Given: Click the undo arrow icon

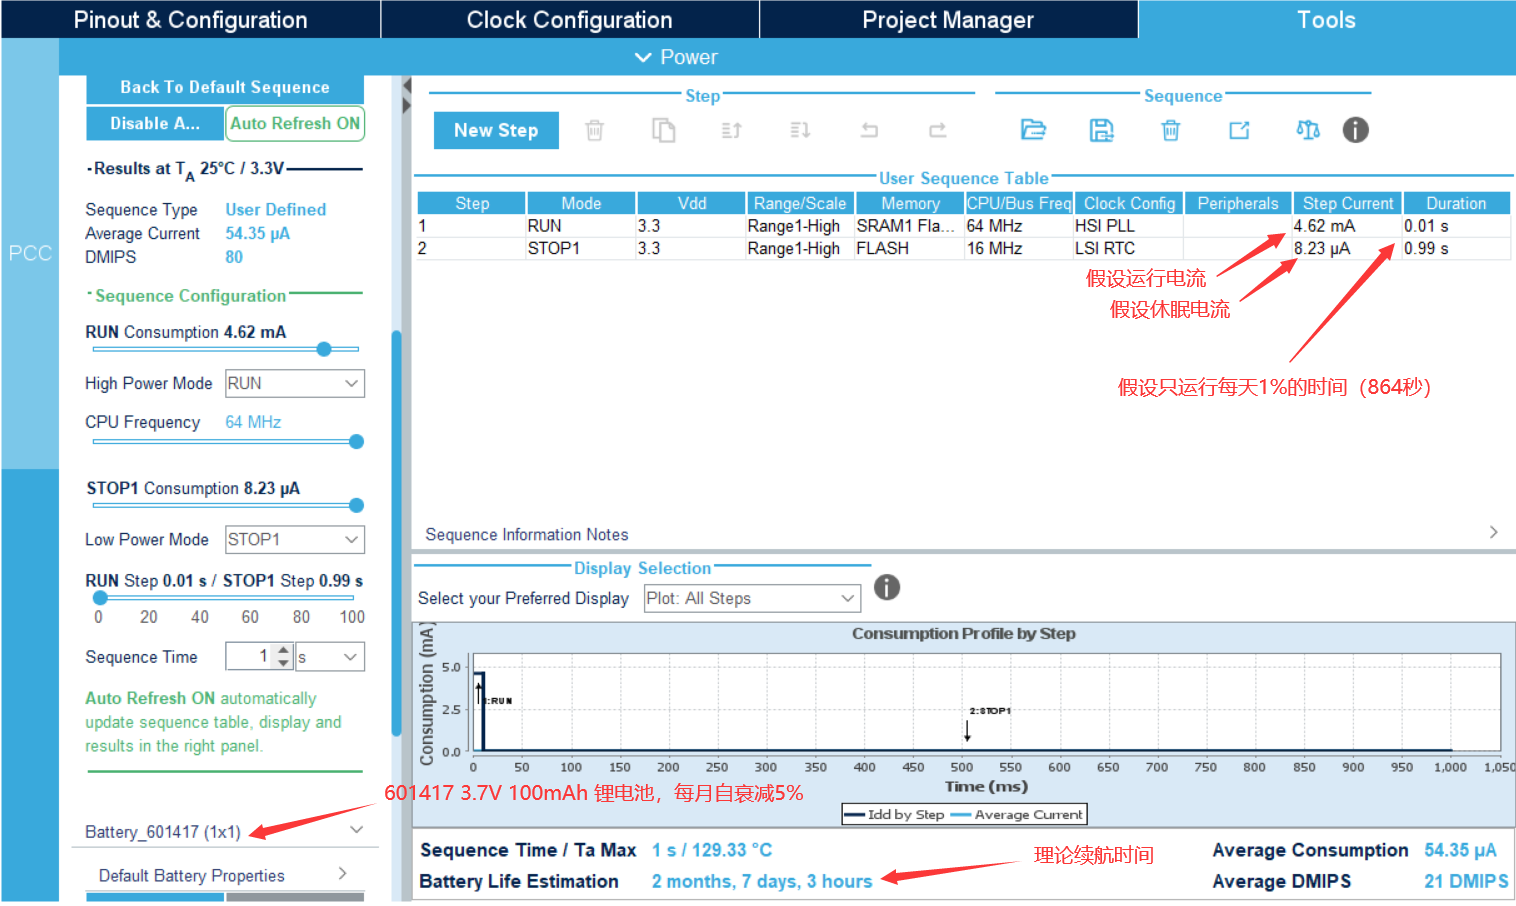Looking at the screenshot, I should 869,130.
